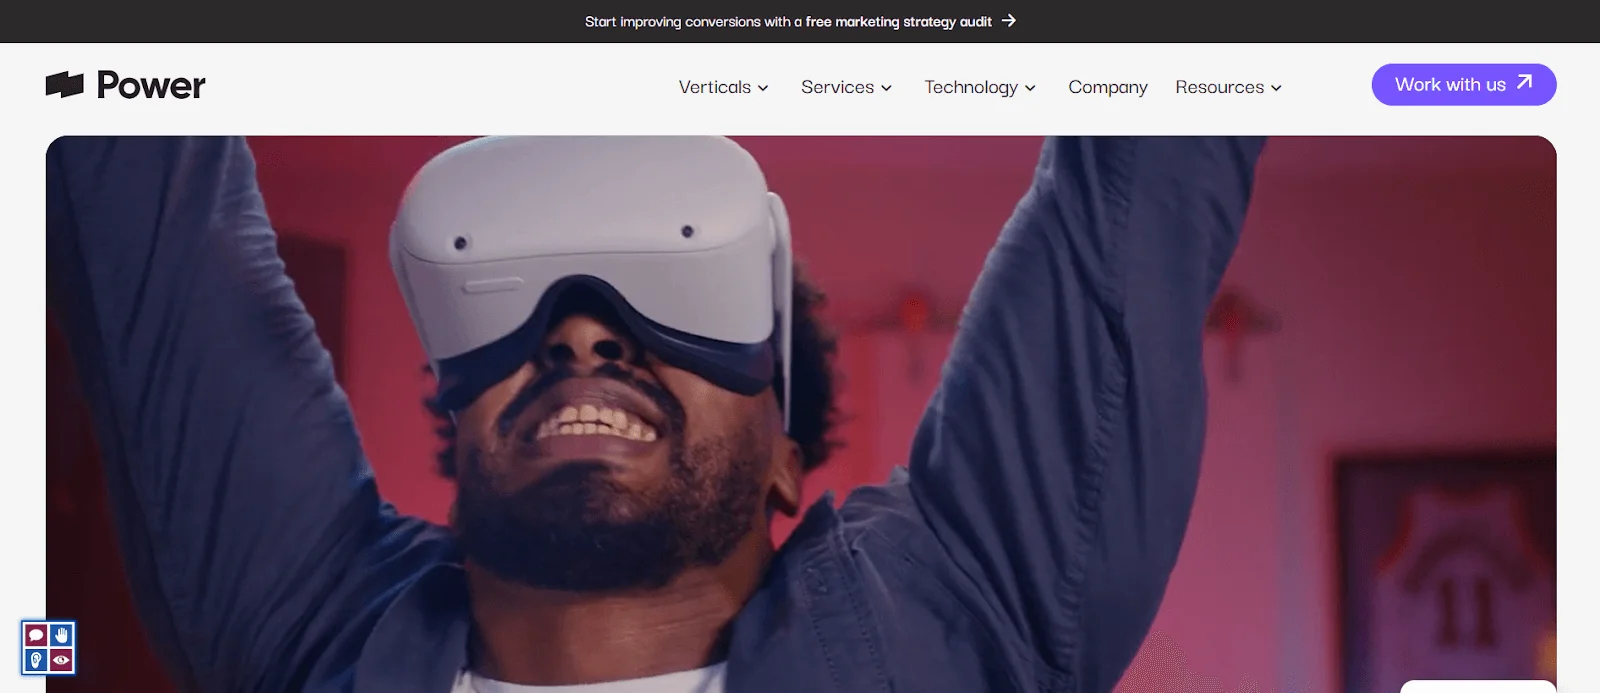Click the ear accessibility icon

(36, 660)
